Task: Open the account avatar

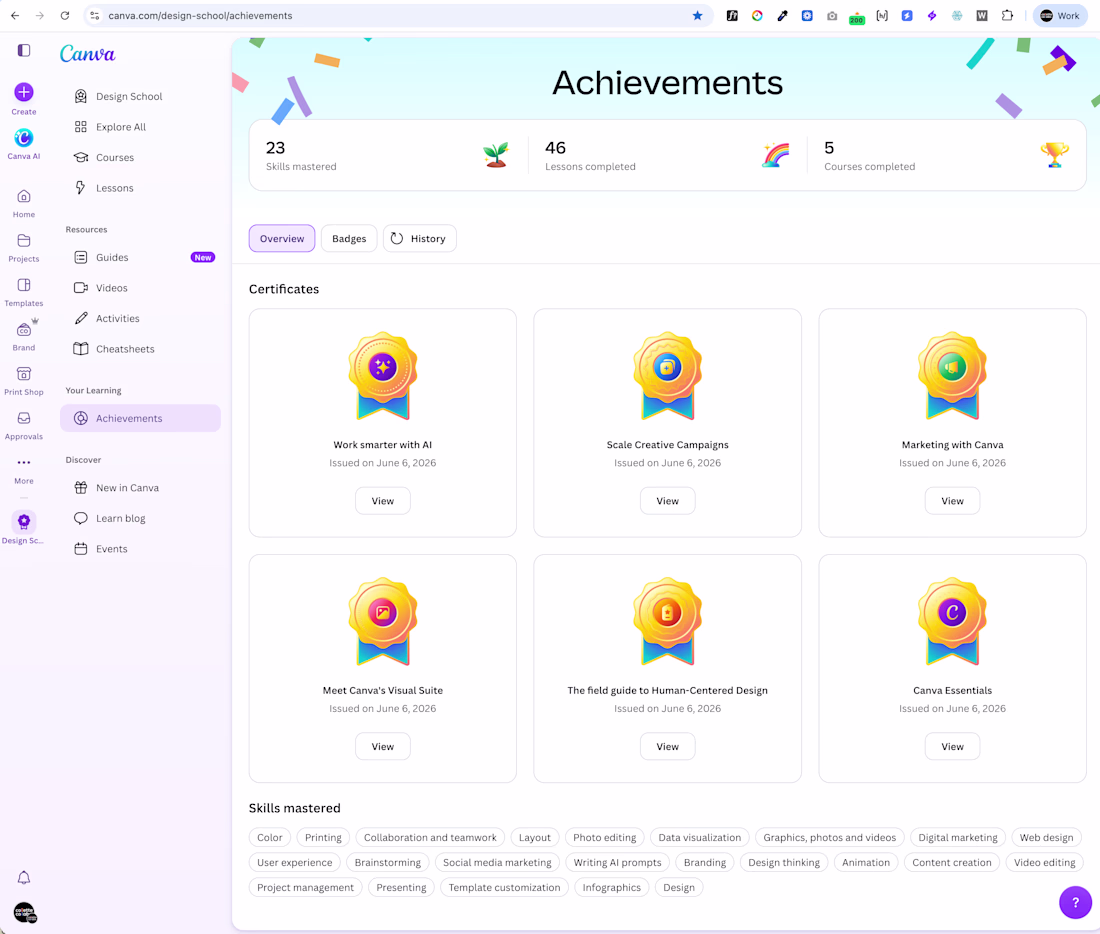Action: point(25,912)
